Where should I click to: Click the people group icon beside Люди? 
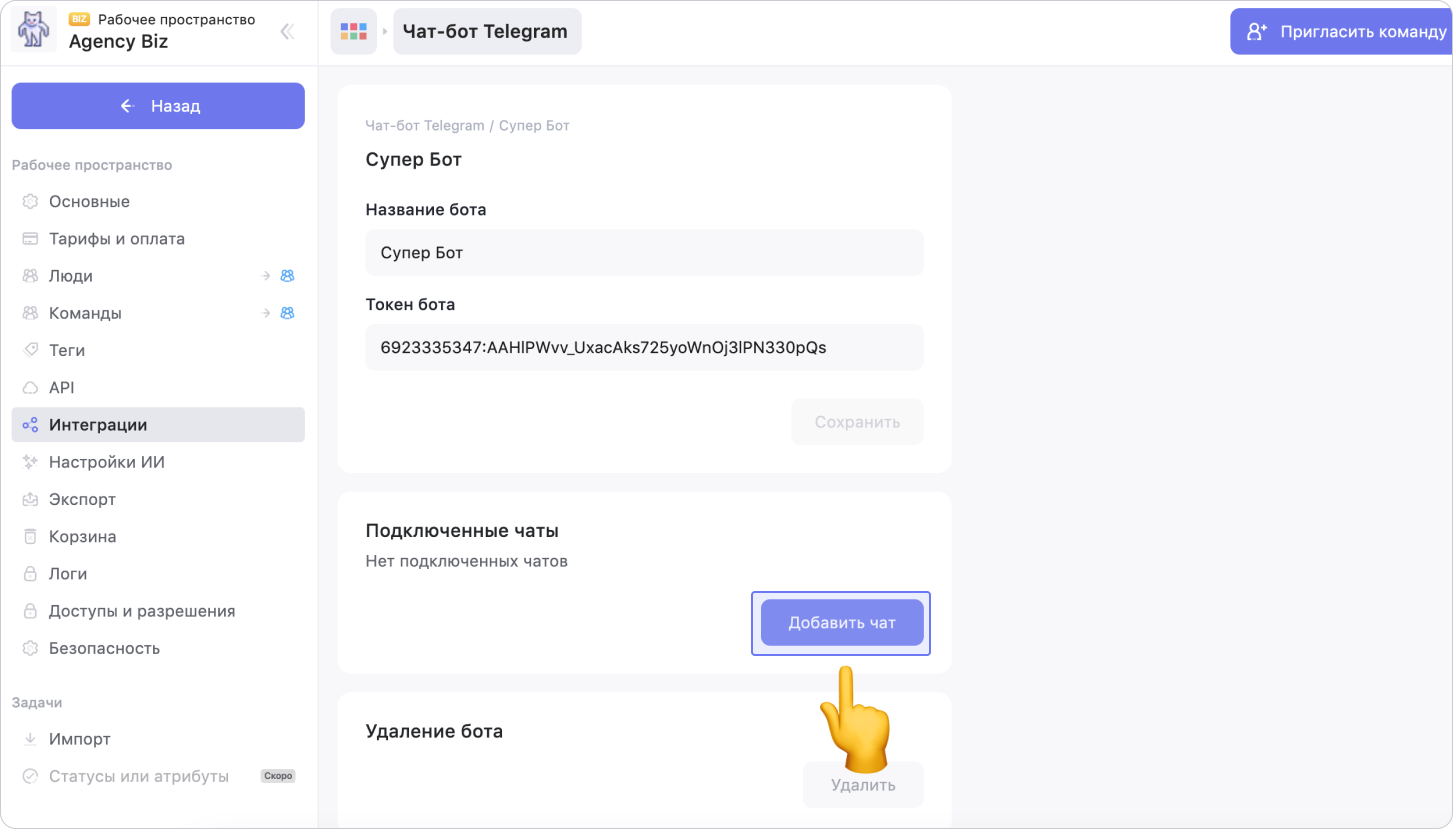[287, 276]
